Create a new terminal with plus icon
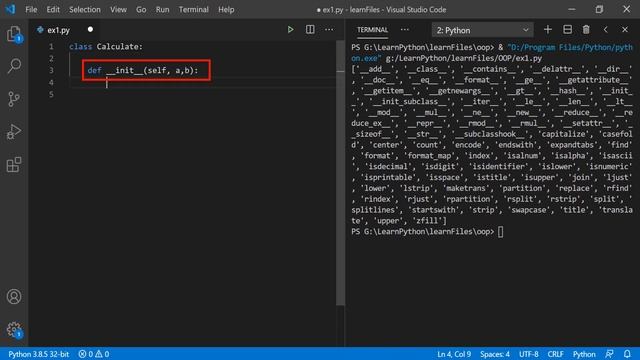The width and height of the screenshot is (640, 360). [x=548, y=29]
